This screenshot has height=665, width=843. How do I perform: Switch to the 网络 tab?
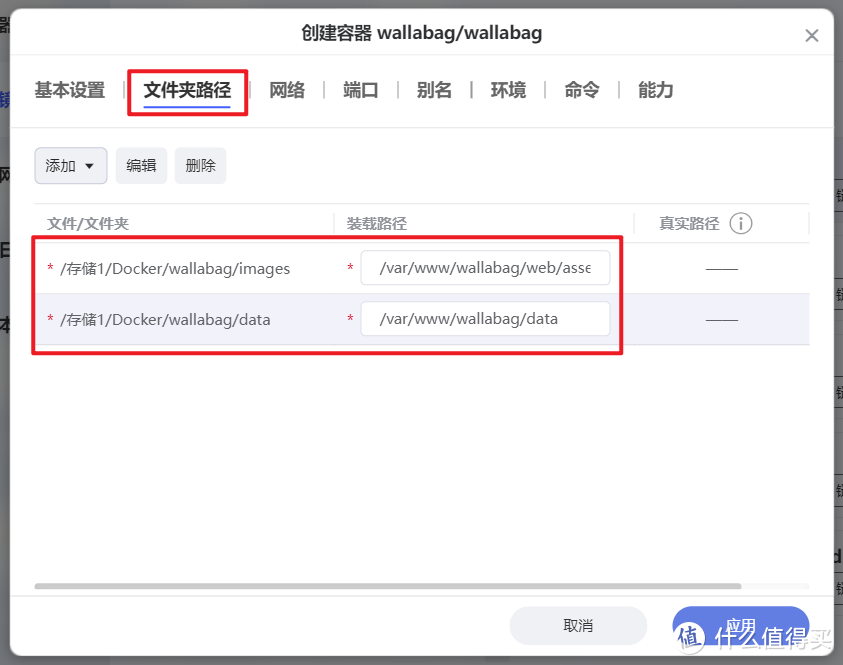[287, 89]
